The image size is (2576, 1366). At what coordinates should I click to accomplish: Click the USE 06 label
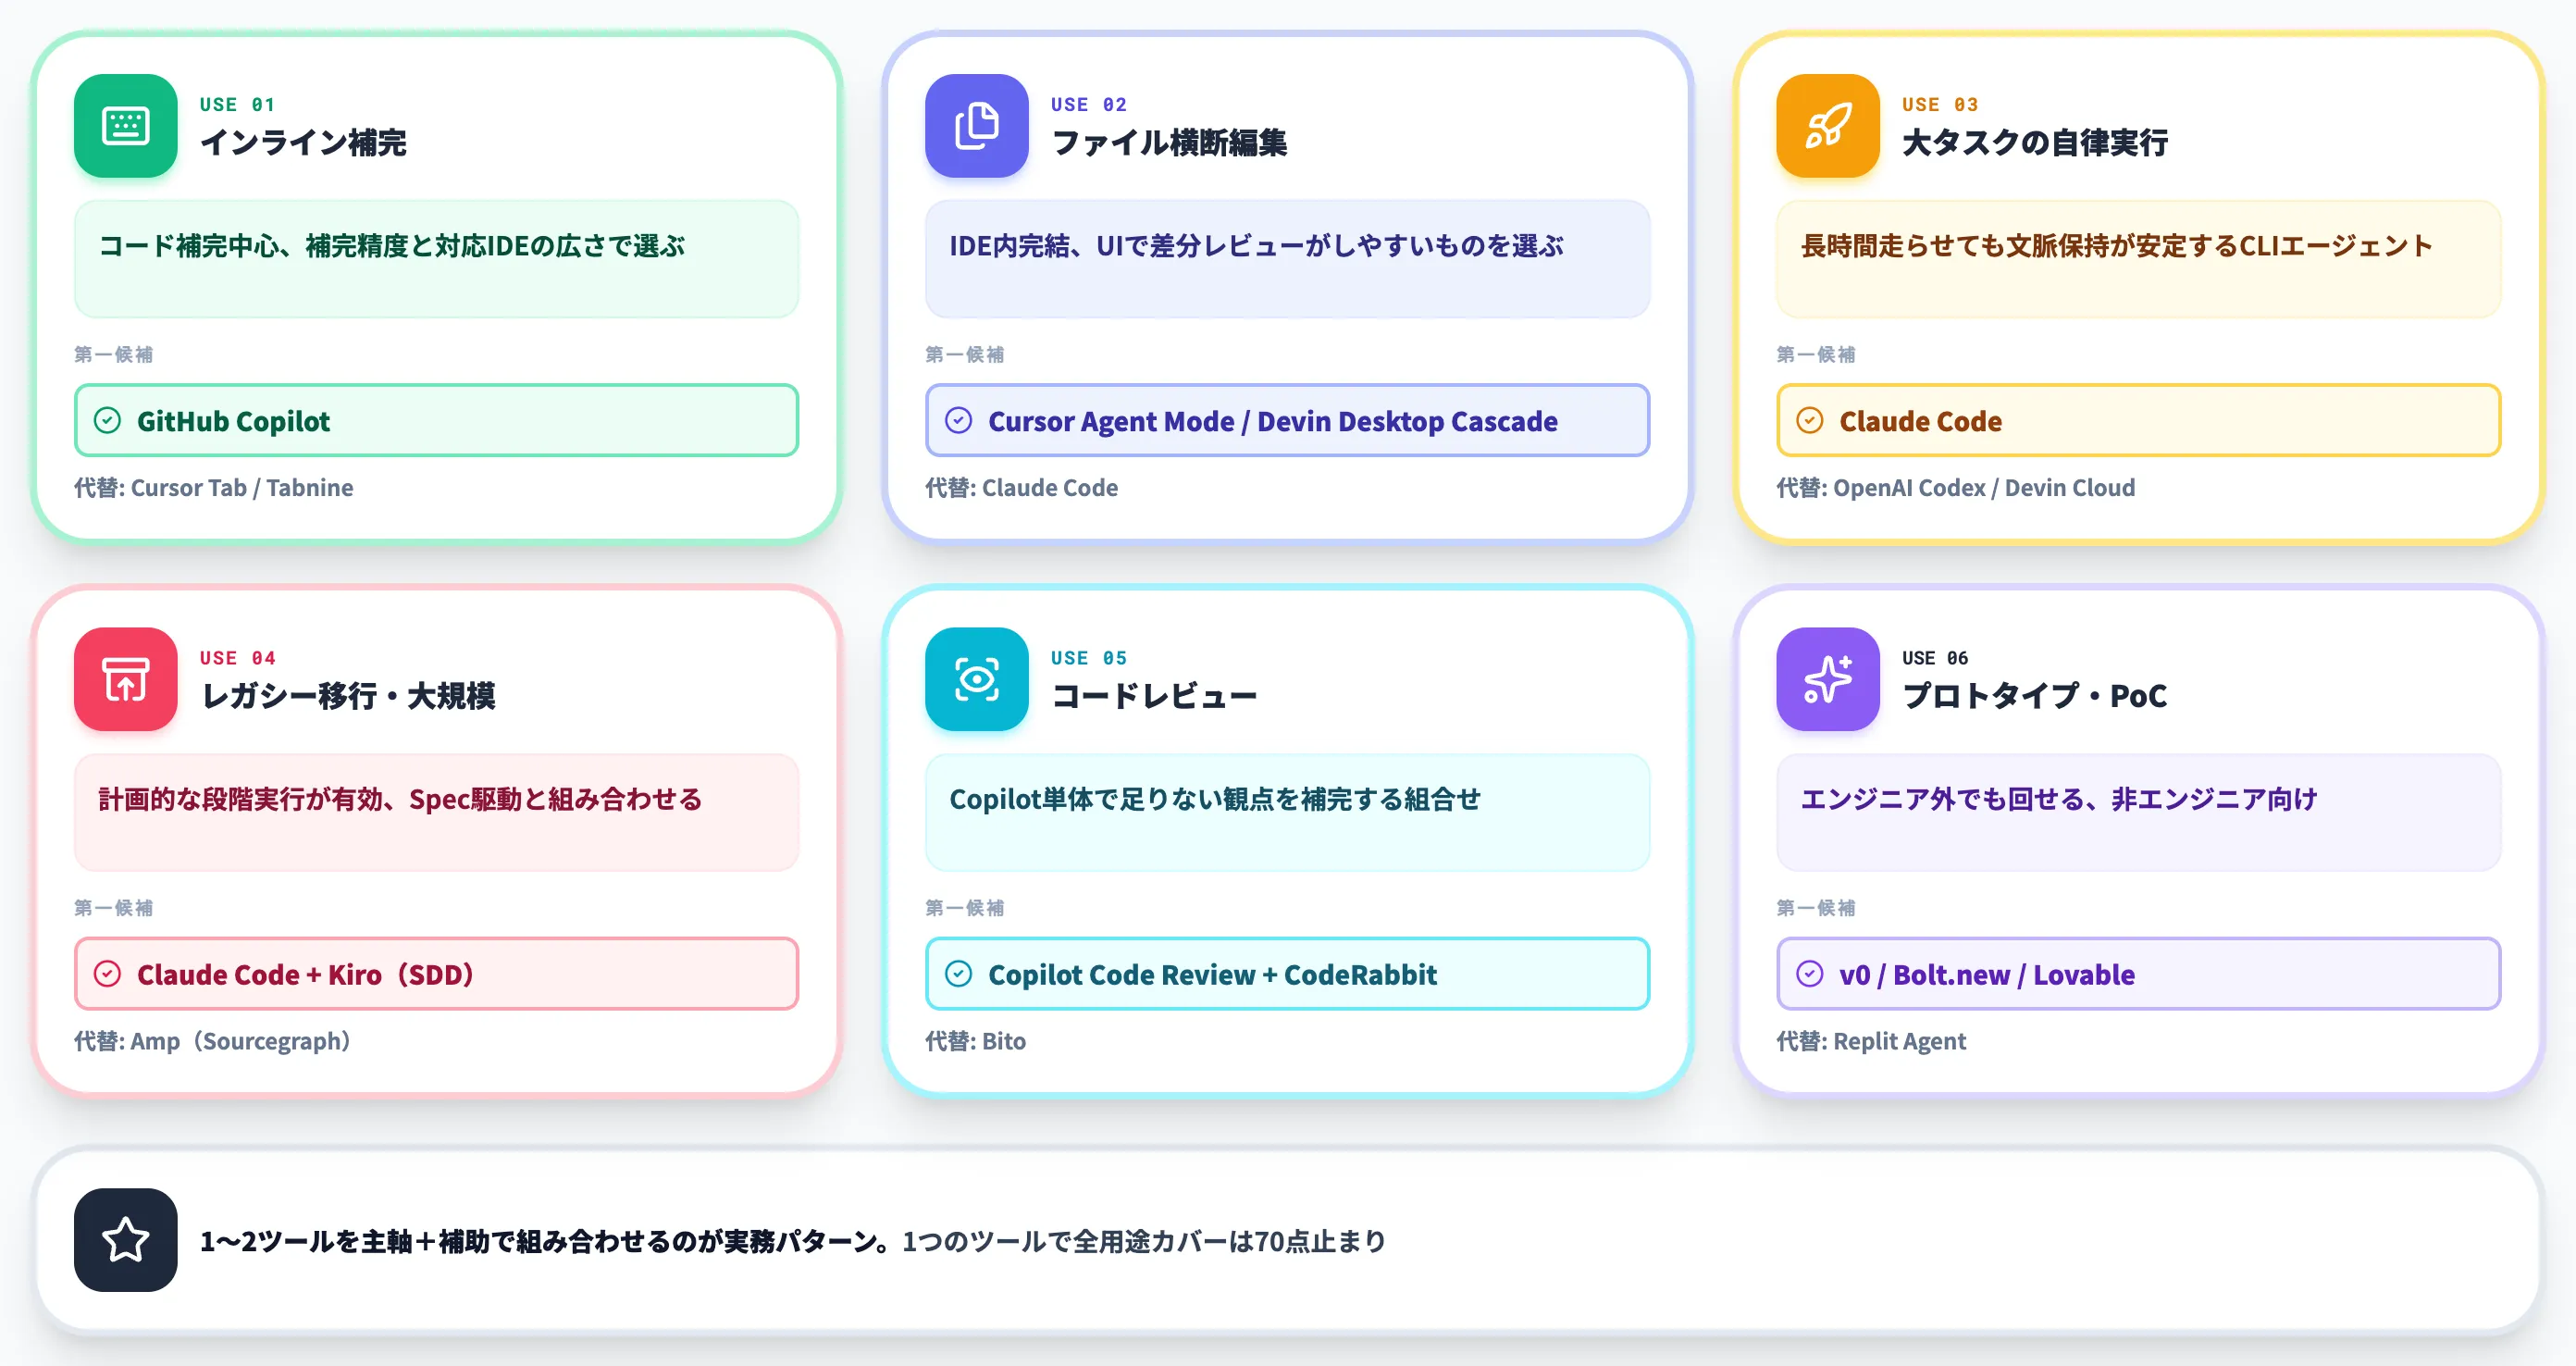pyautogui.click(x=1935, y=657)
